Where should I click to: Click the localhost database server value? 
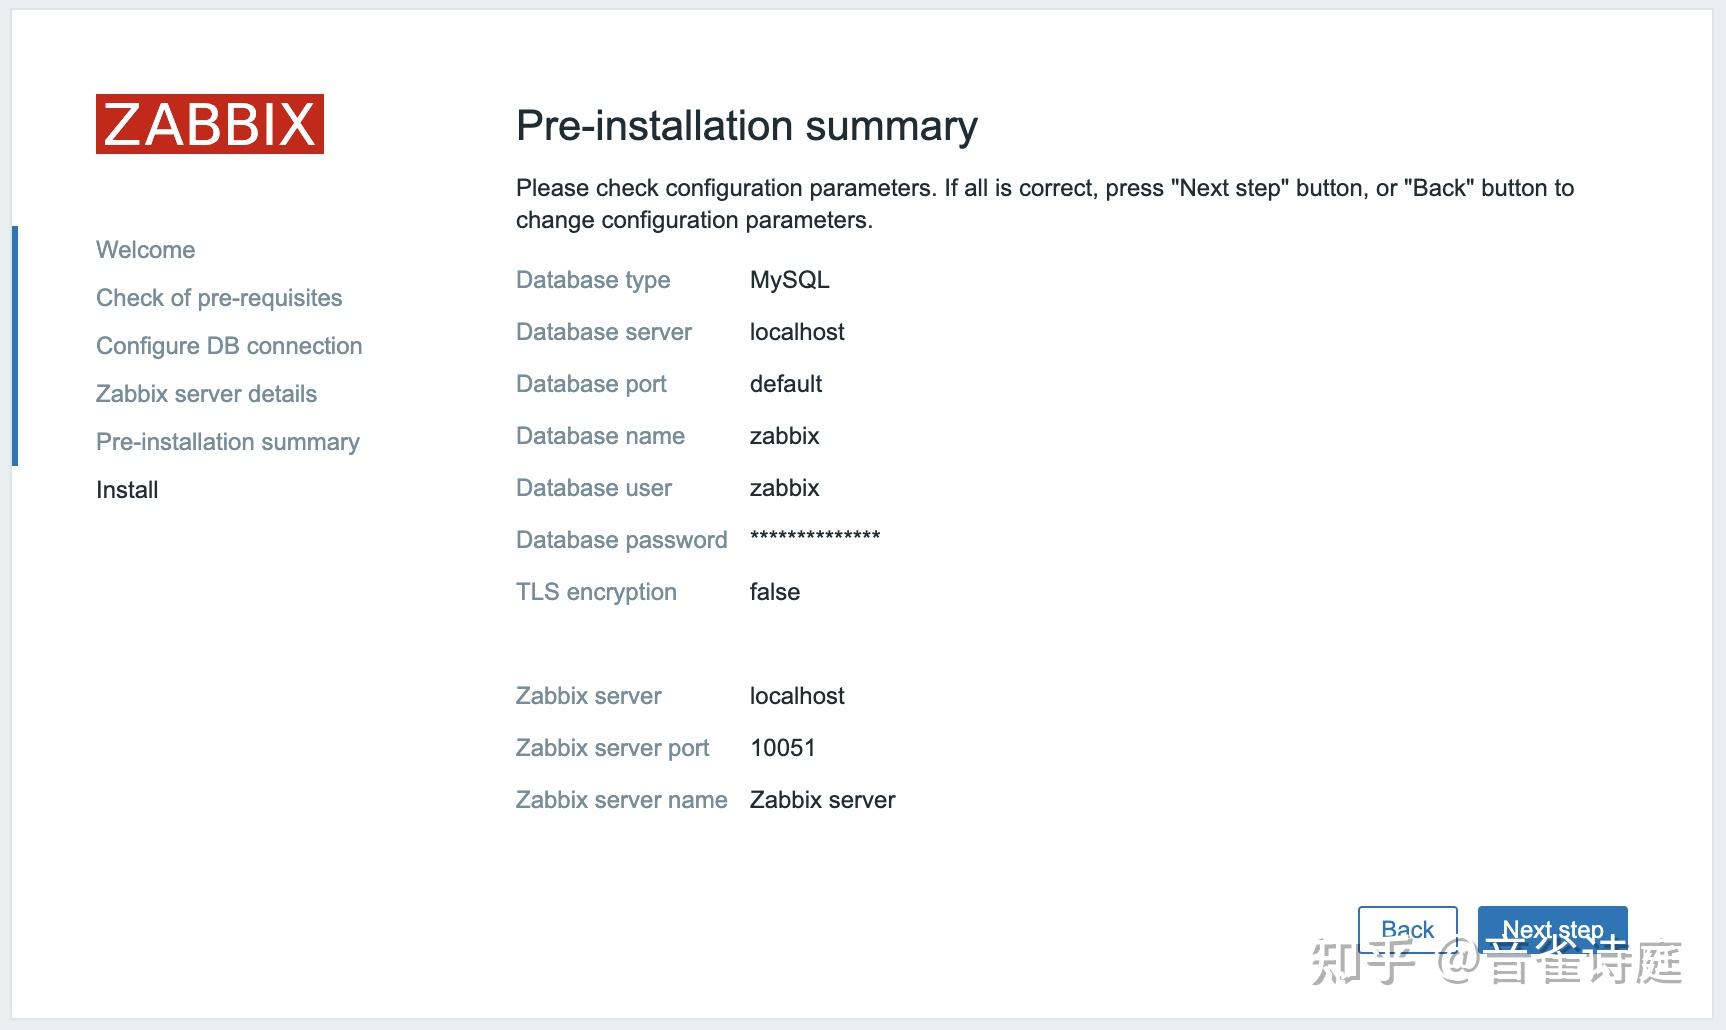click(x=797, y=331)
